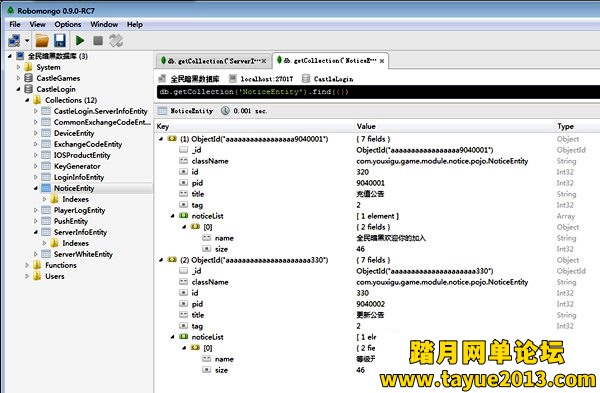This screenshot has width=600, height=393.
Task: Select the ServerWhiteEntity collection
Action: (83, 254)
